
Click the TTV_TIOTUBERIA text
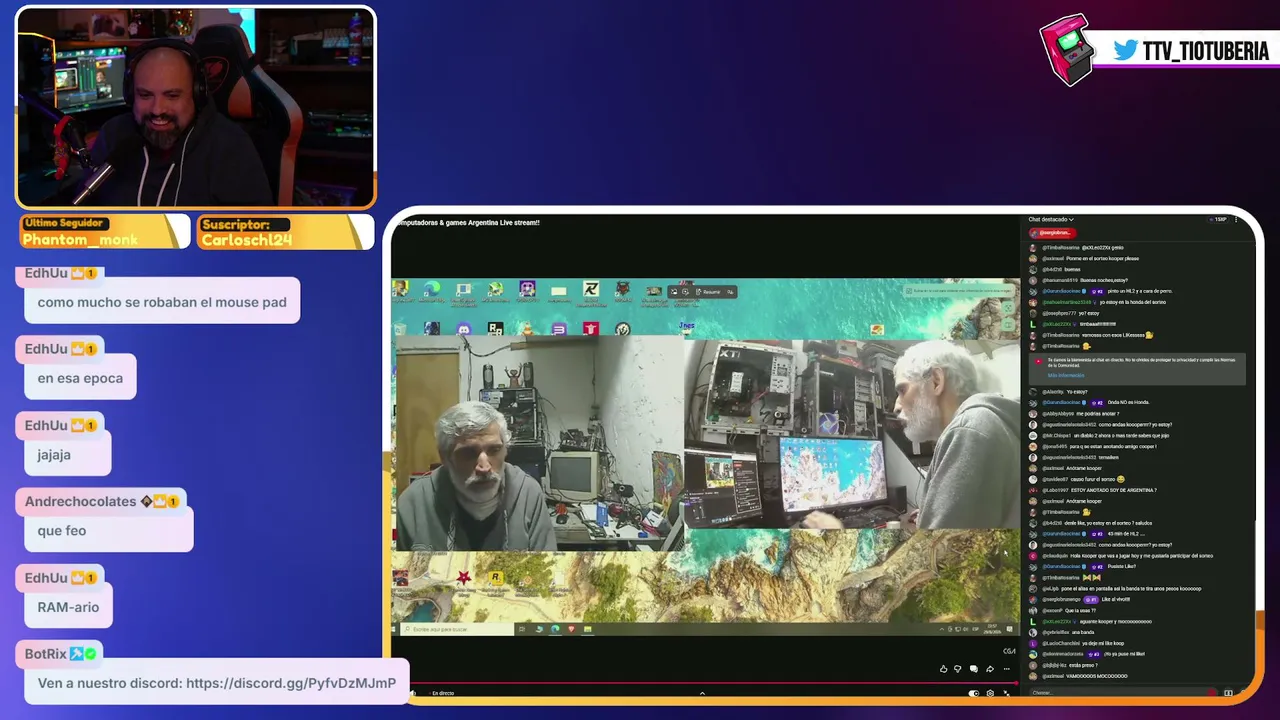click(1206, 51)
